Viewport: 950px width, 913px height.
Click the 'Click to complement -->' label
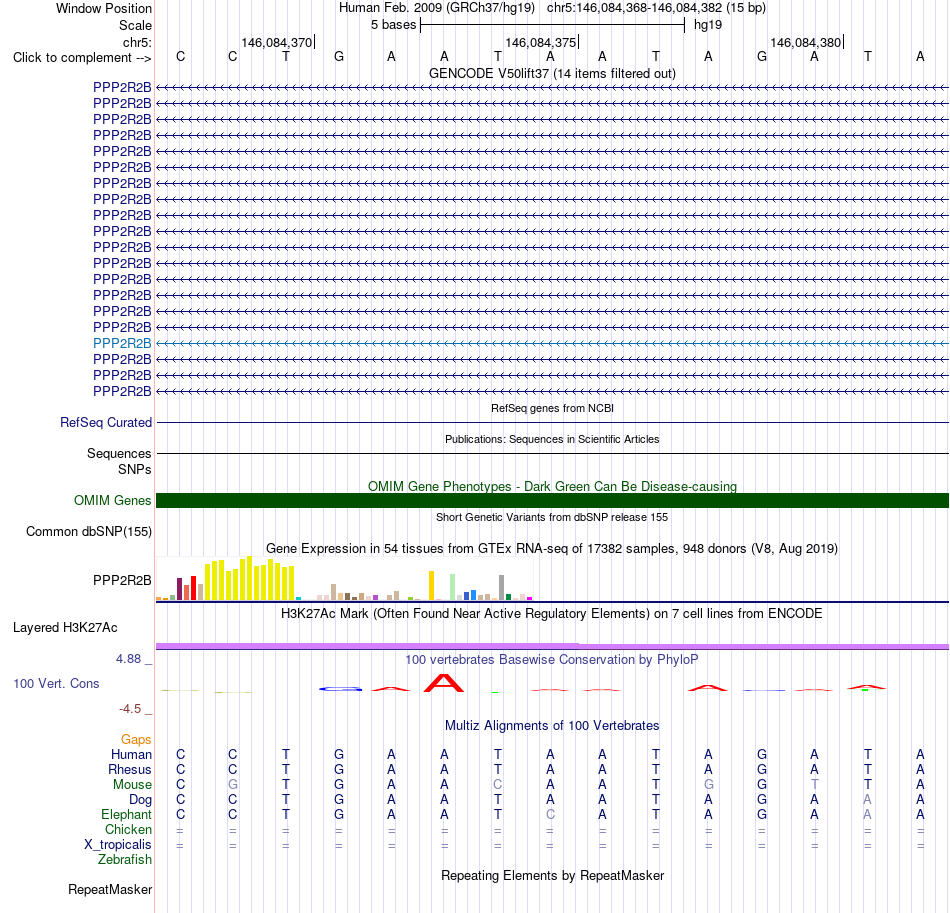[82, 58]
